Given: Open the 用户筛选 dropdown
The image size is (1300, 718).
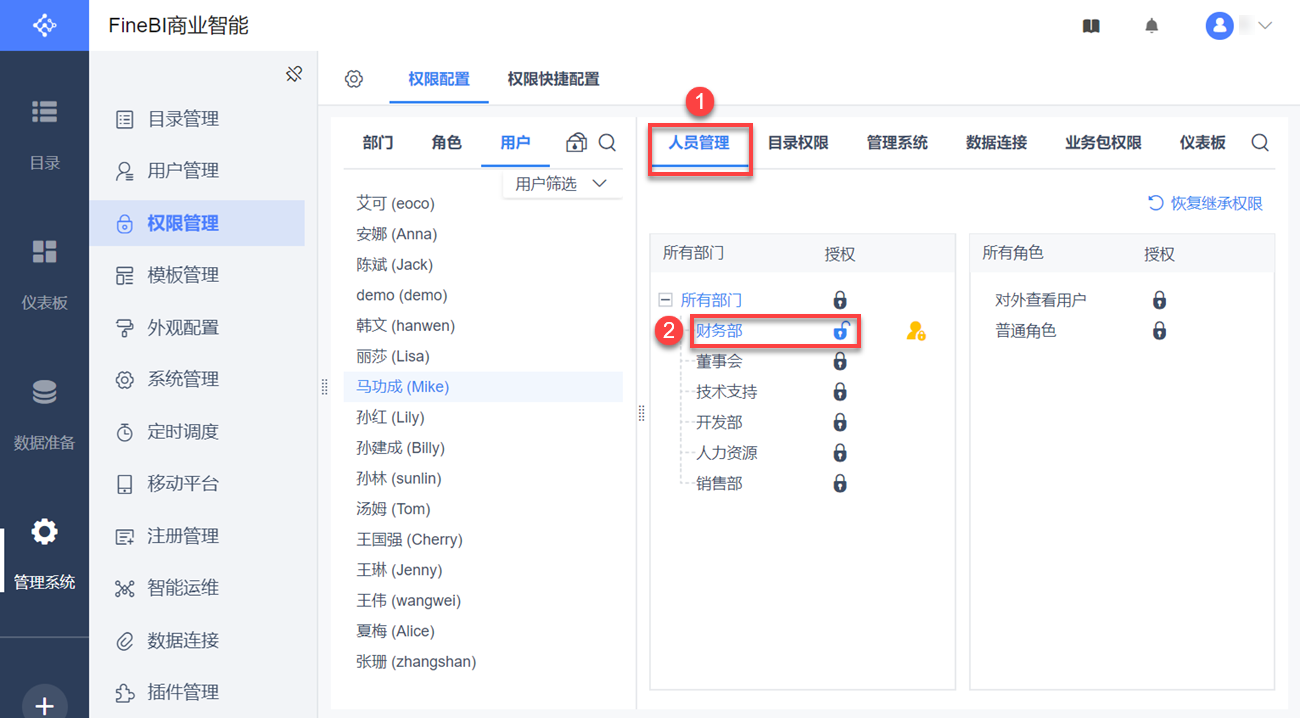Looking at the screenshot, I should (x=561, y=184).
